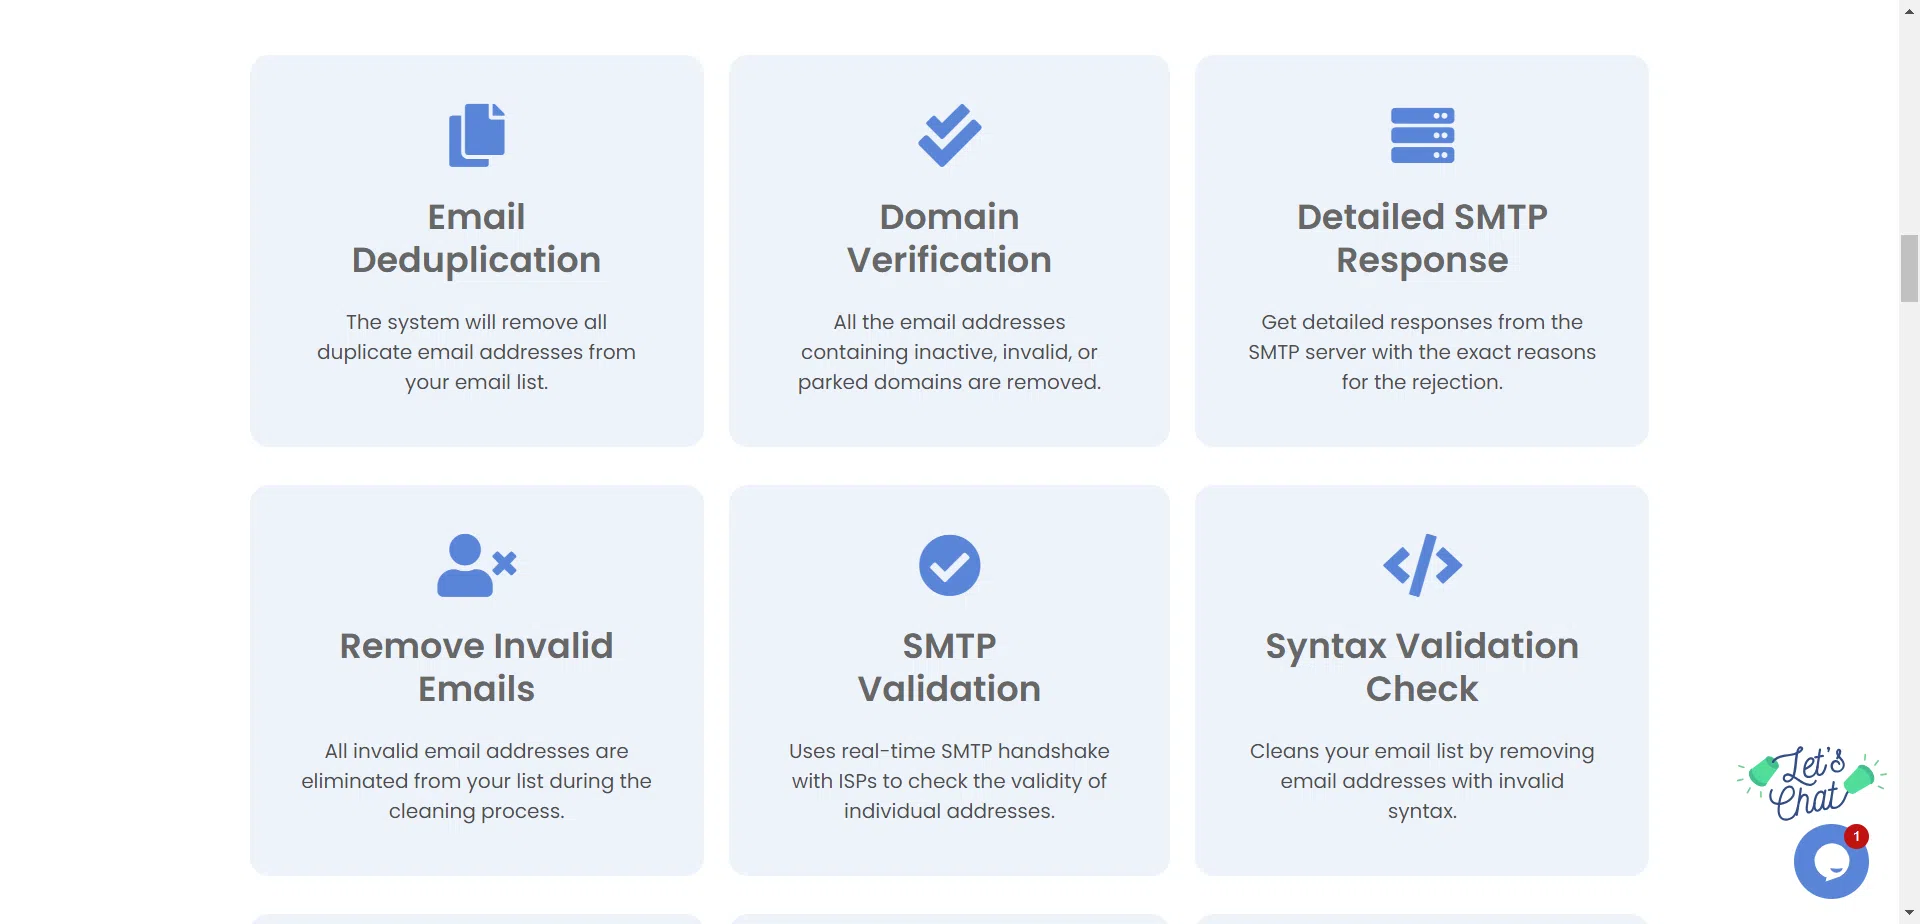The height and width of the screenshot is (924, 1920).
Task: Click the scrollbar down arrow
Action: [x=1909, y=914]
